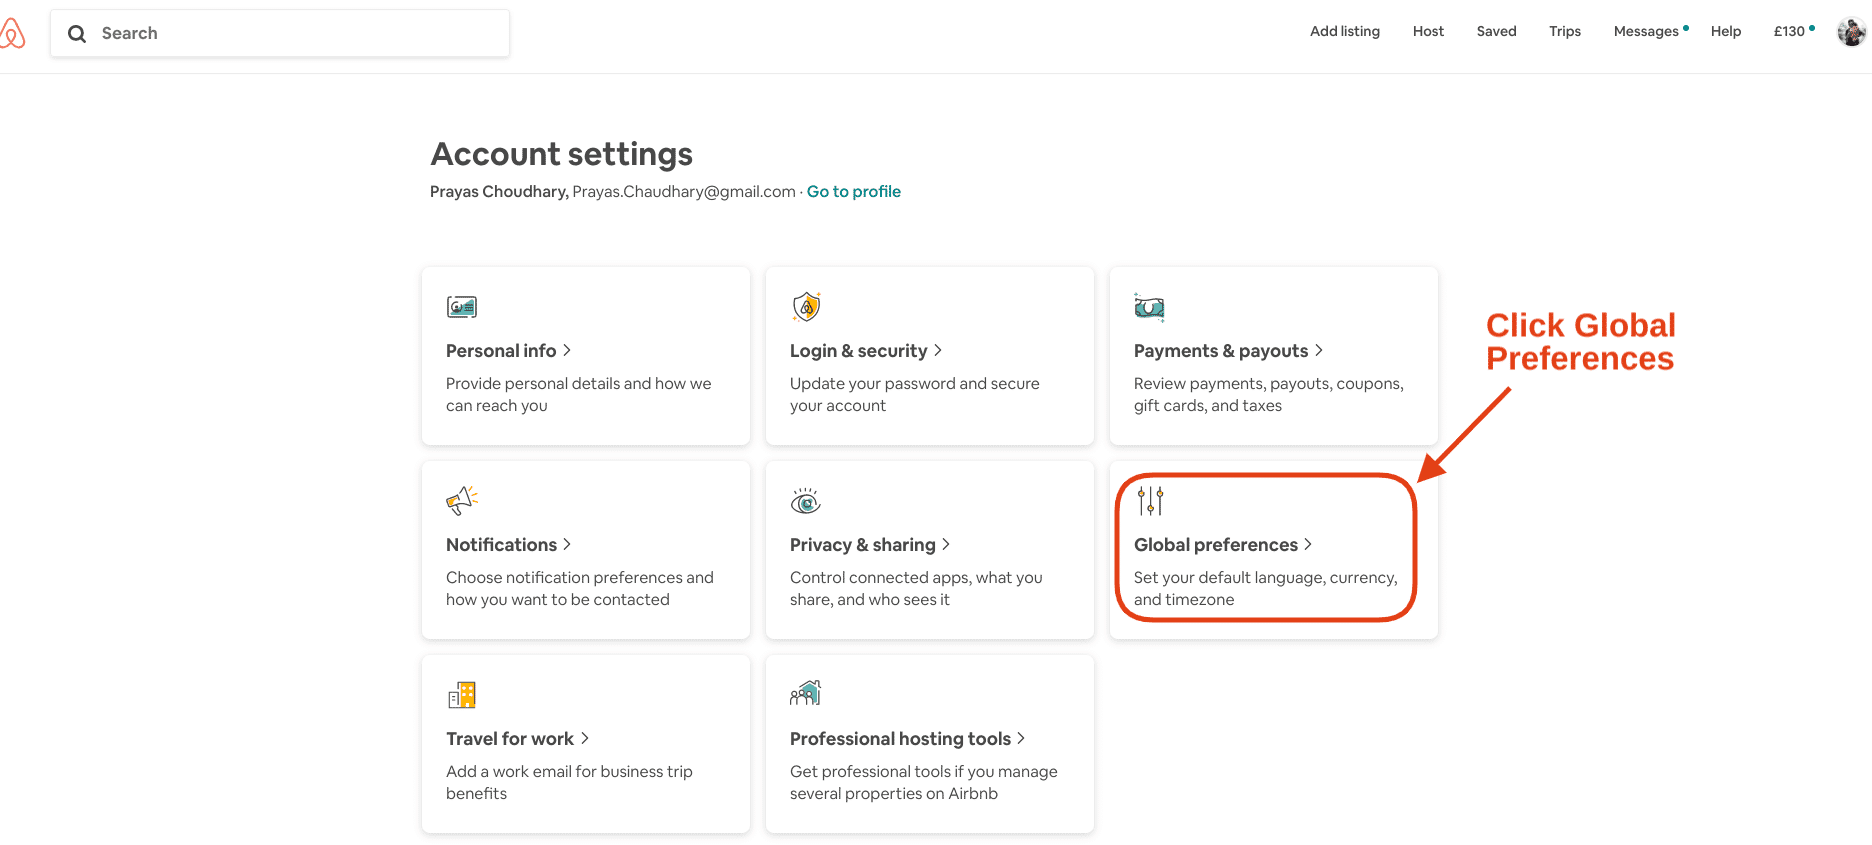Expand chevron next to Privacy & sharing
The height and width of the screenshot is (845, 1872).
coord(946,544)
